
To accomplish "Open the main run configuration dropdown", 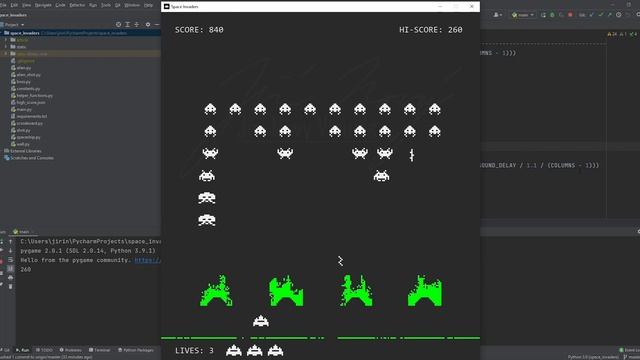I will click(x=523, y=15).
